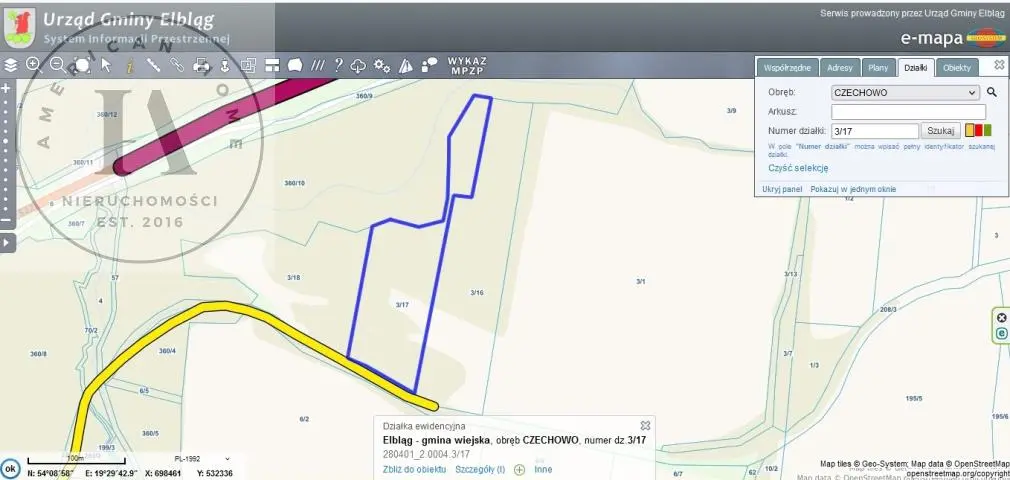1010x480 pixels.
Task: Close the Działka ewidencyjna info popup
Action: [645, 425]
